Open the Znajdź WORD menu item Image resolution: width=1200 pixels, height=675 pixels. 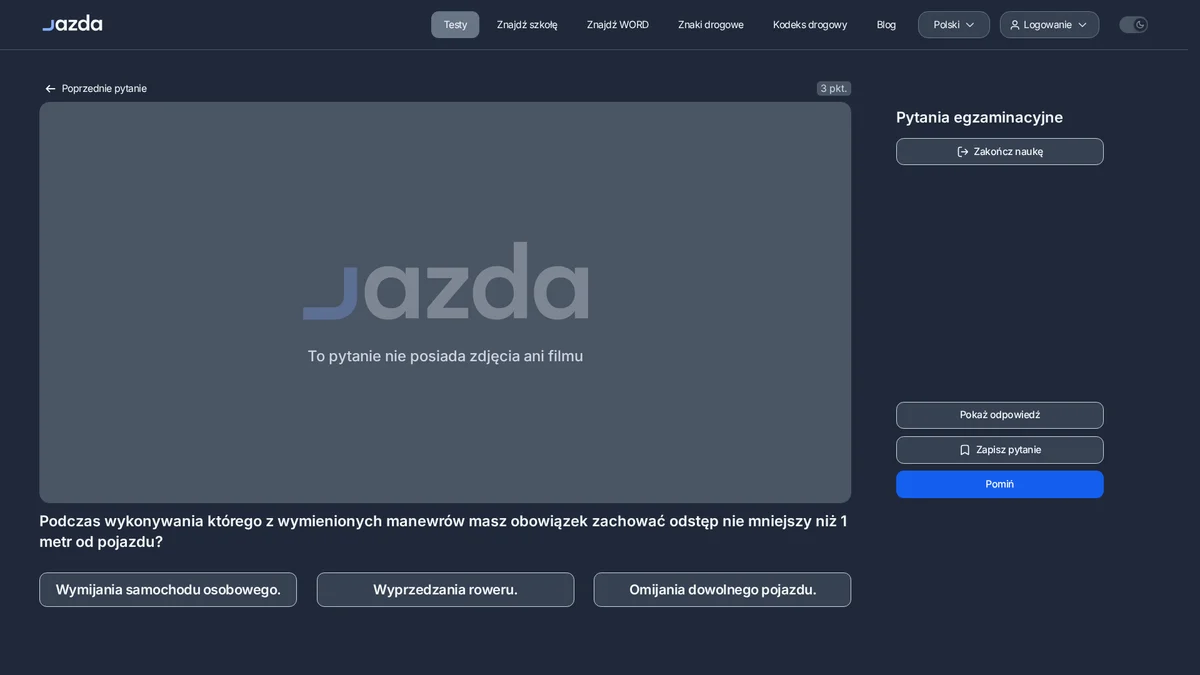[x=618, y=25]
